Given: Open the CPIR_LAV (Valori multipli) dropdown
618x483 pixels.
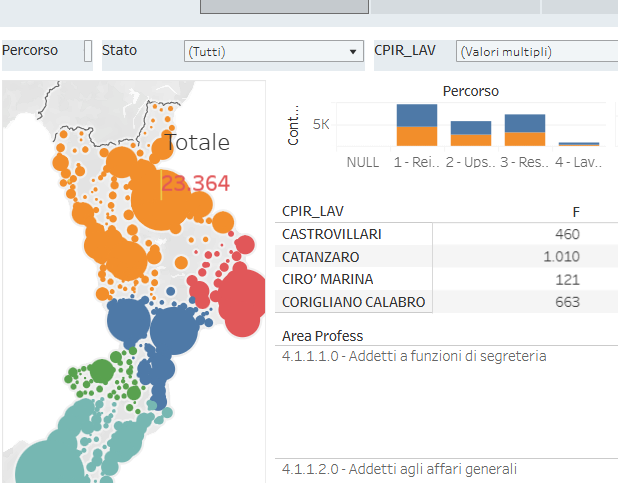Looking at the screenshot, I should click(x=537, y=51).
